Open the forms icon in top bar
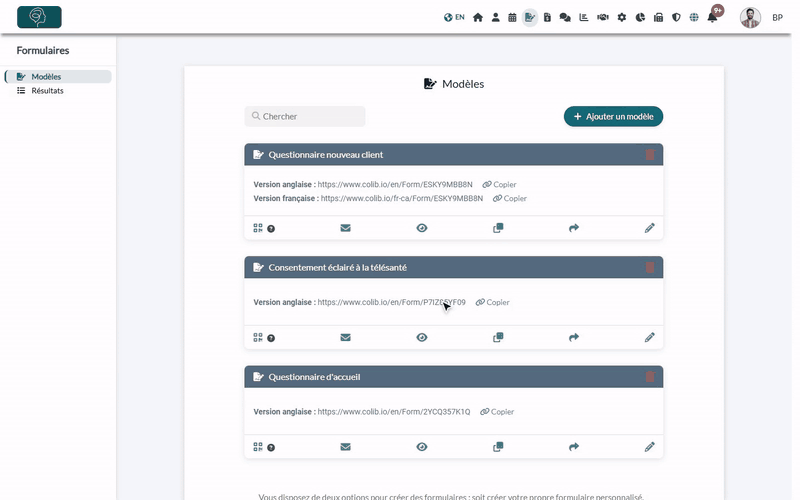This screenshot has width=800, height=500. (x=530, y=17)
